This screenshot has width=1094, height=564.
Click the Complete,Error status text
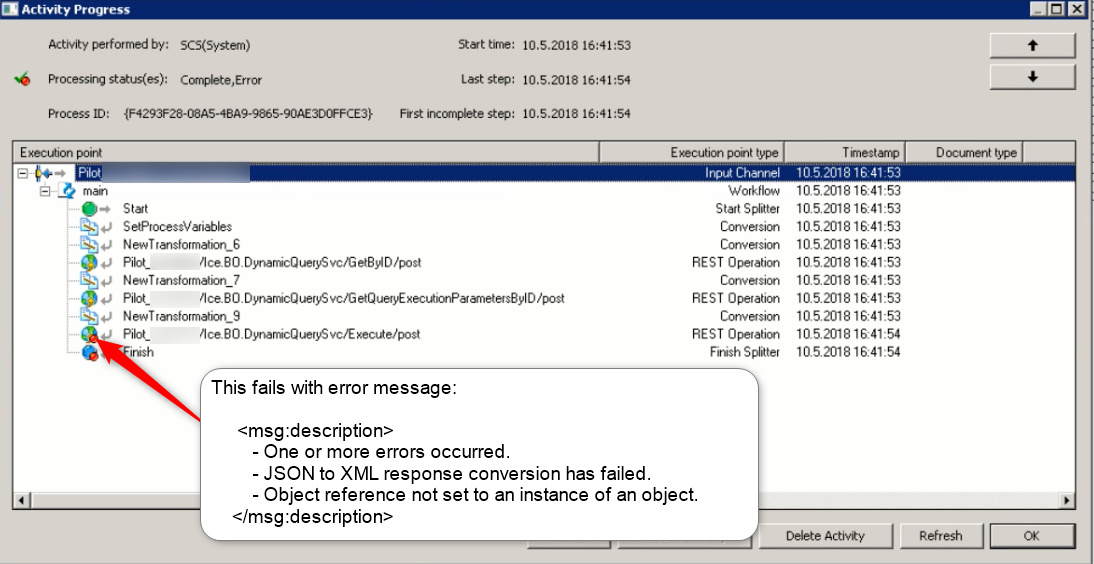tap(221, 80)
